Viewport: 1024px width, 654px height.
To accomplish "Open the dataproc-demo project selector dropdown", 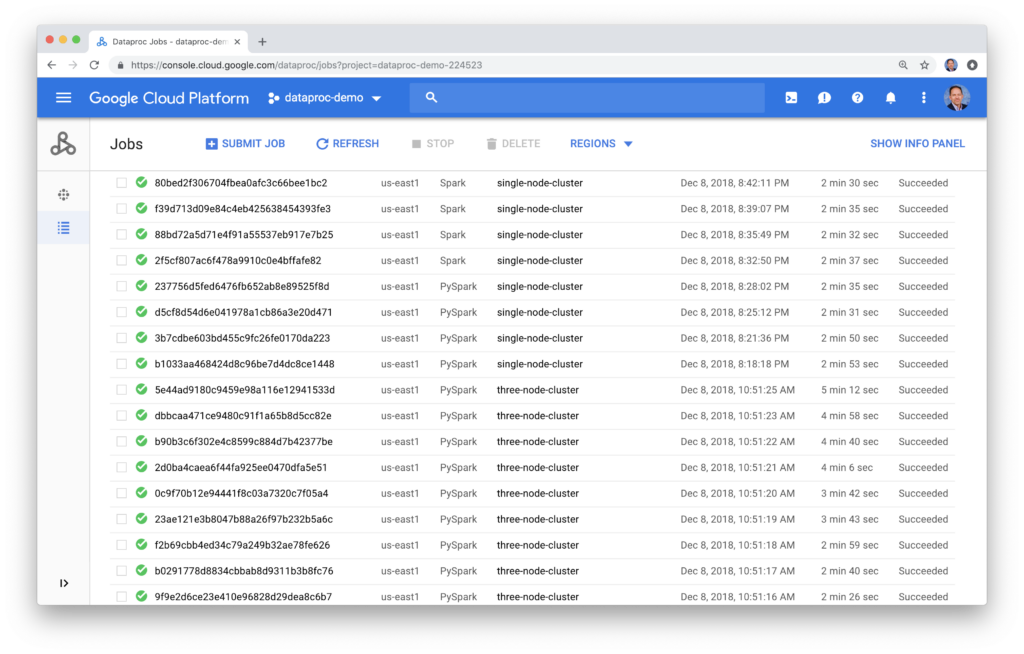I will click(325, 98).
